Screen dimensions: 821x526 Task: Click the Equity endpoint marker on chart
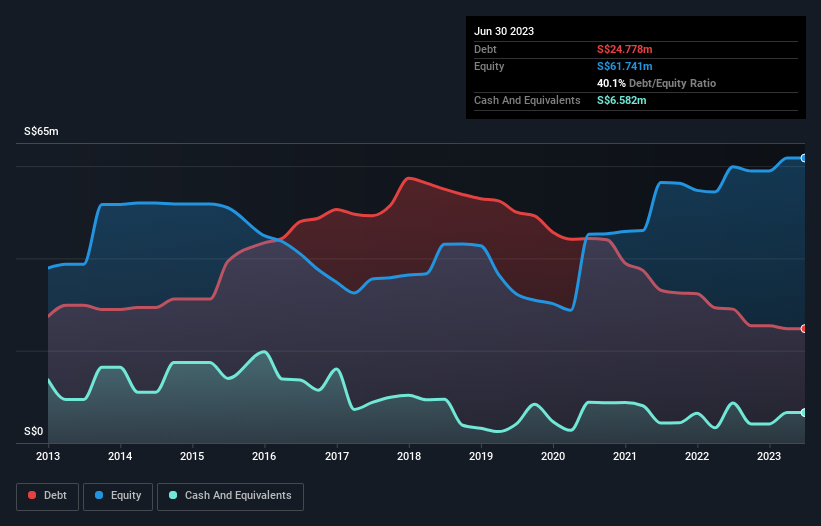(804, 158)
